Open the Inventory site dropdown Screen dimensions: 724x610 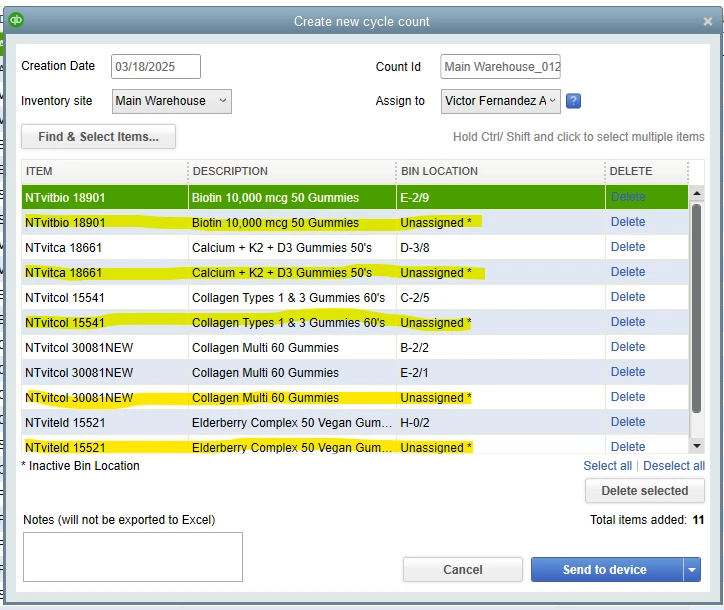pyautogui.click(x=172, y=101)
